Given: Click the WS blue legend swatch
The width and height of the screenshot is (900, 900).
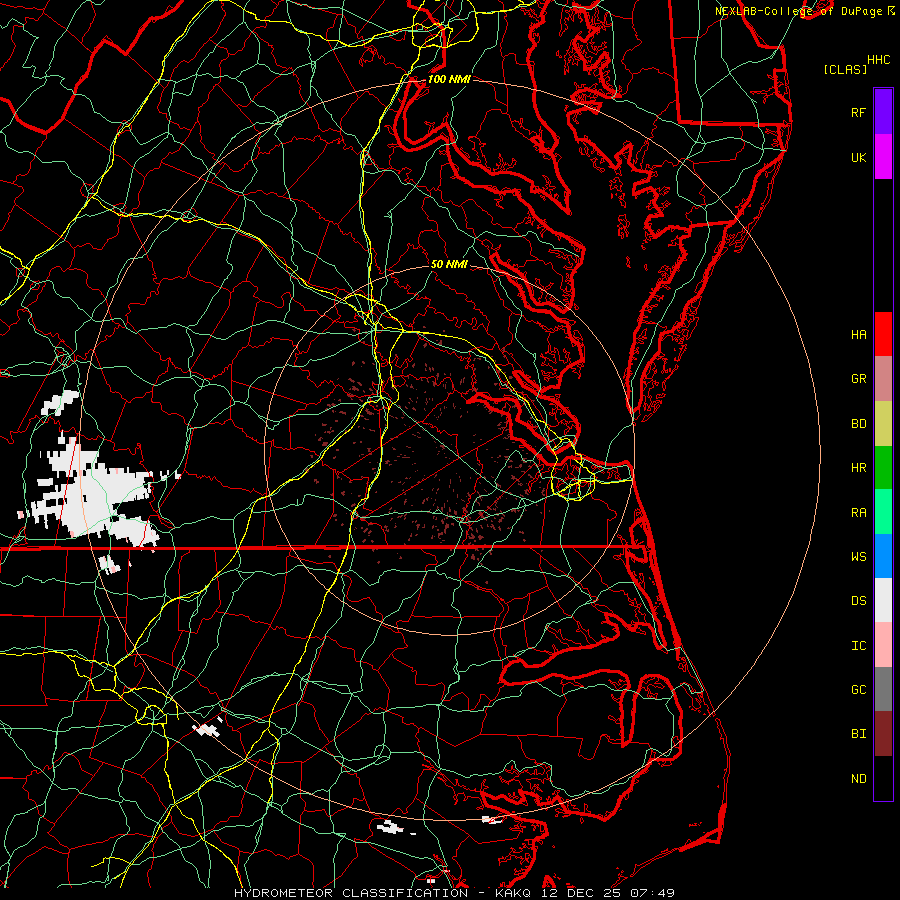Looking at the screenshot, I should [883, 556].
